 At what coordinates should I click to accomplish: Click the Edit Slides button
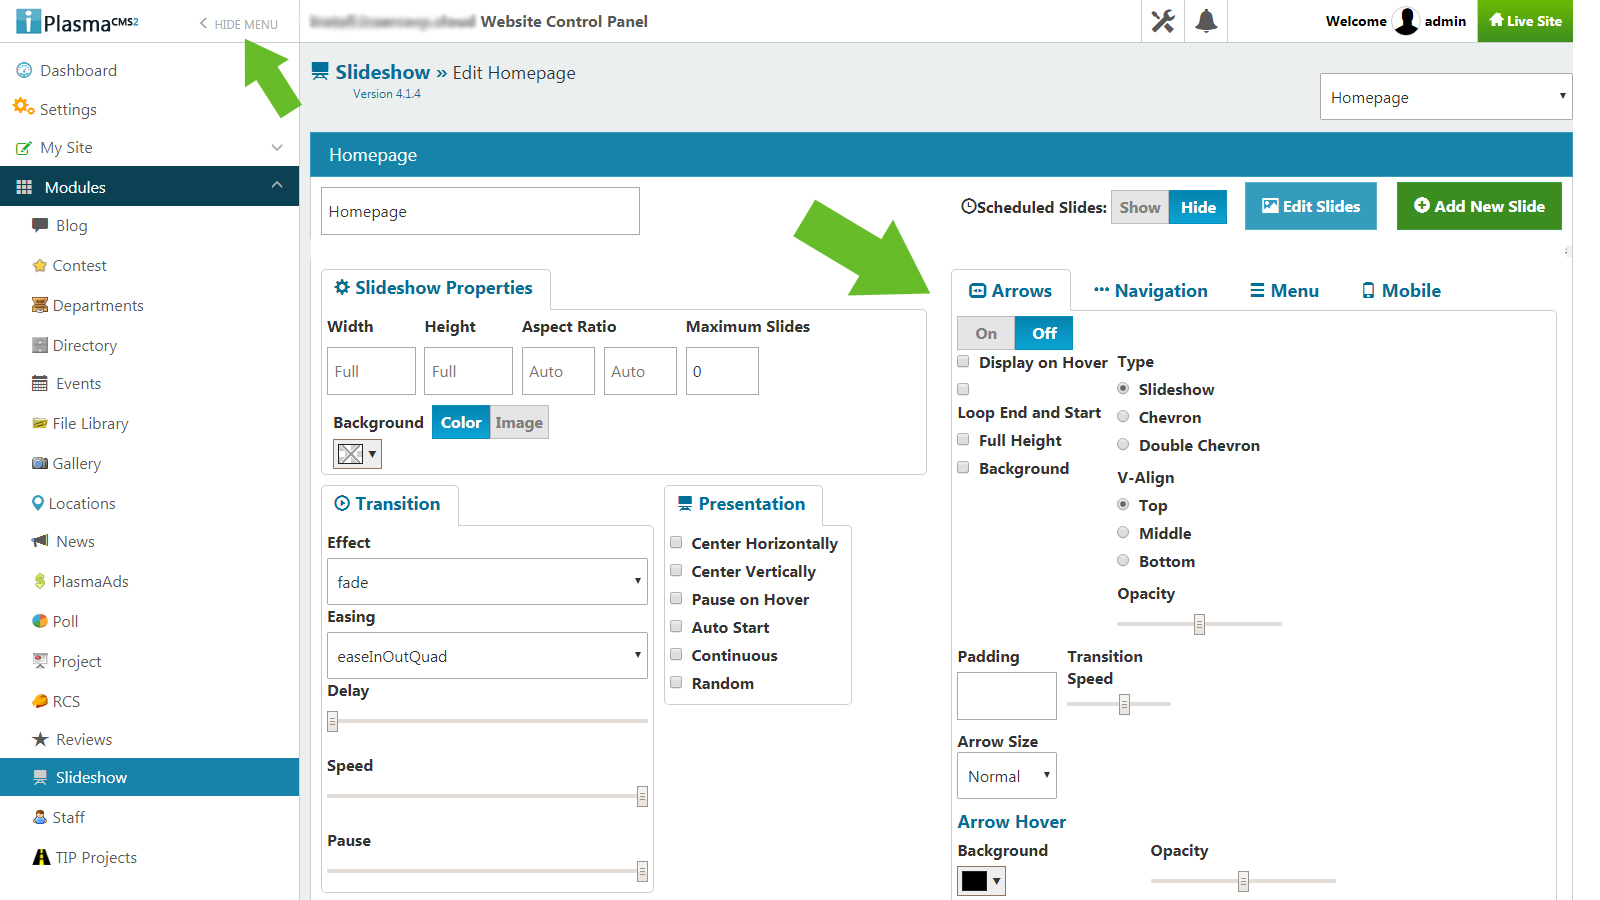point(1311,206)
